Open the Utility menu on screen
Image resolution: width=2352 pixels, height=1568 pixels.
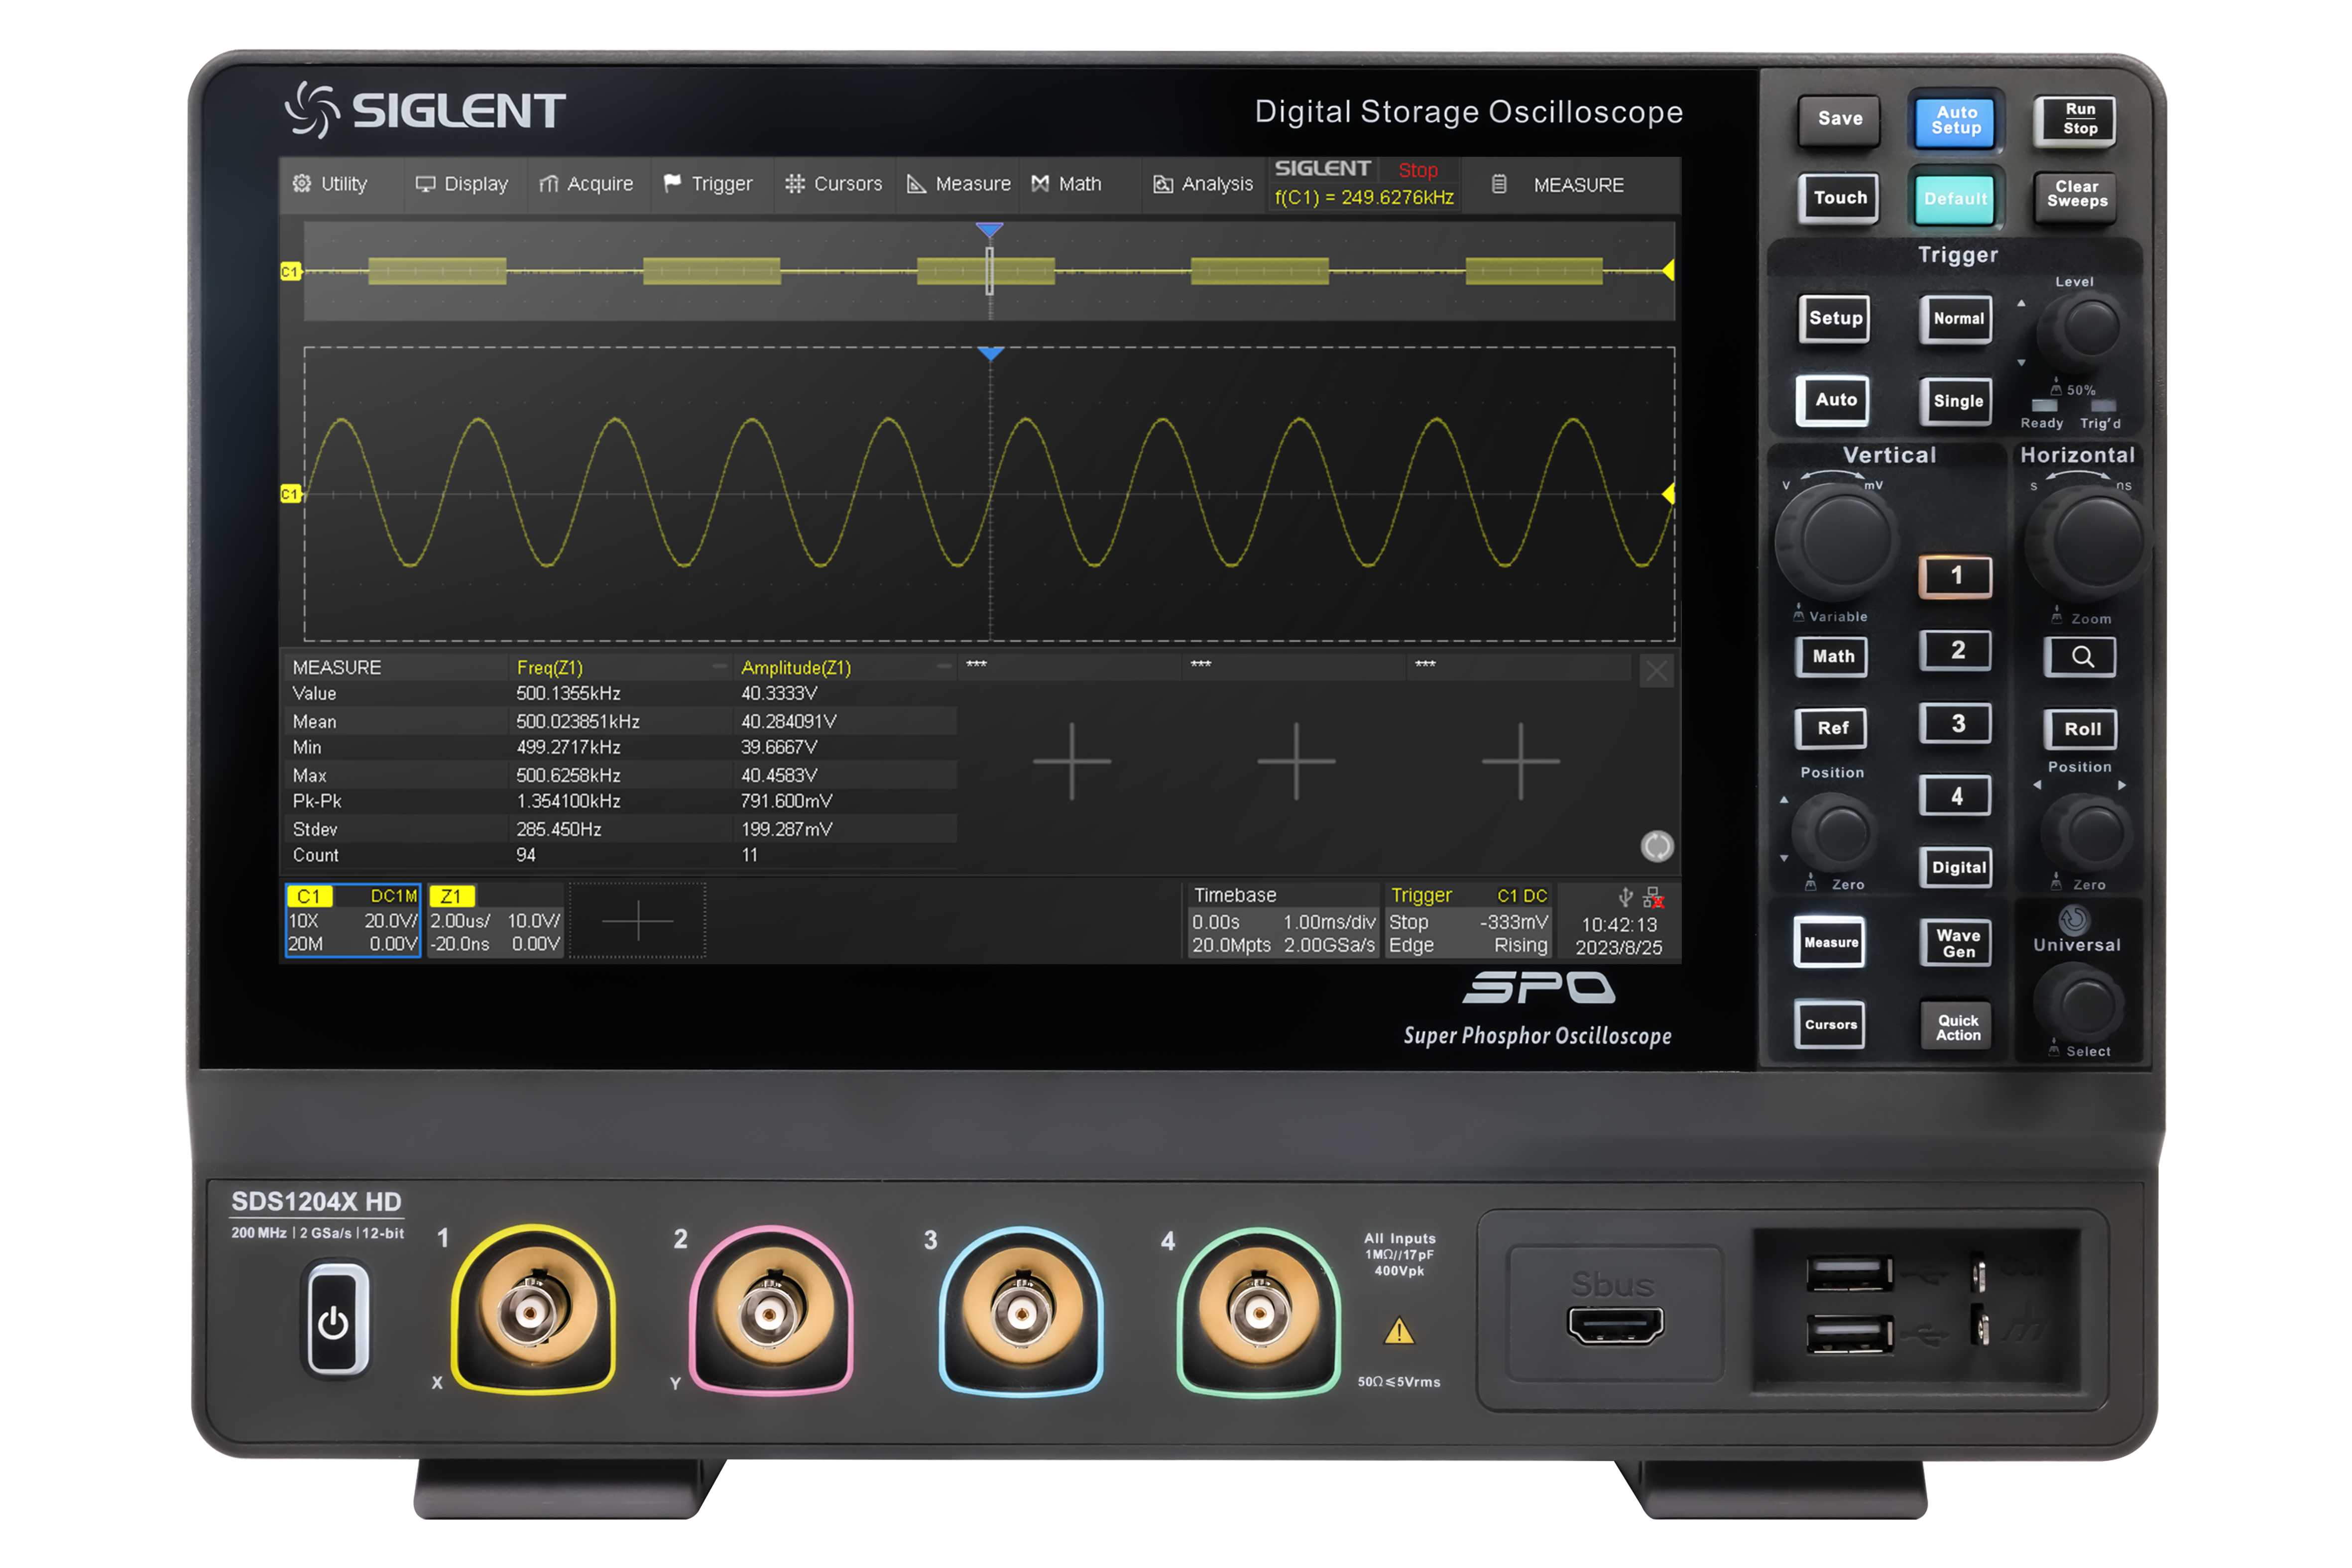click(331, 184)
